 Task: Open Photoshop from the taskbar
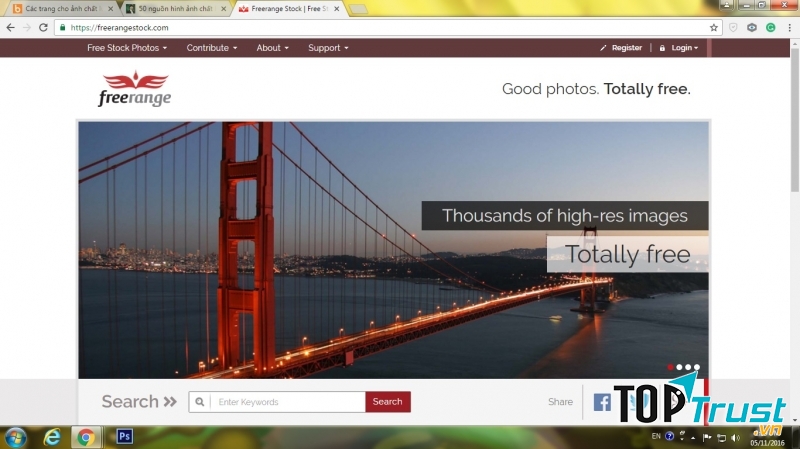[x=126, y=437]
